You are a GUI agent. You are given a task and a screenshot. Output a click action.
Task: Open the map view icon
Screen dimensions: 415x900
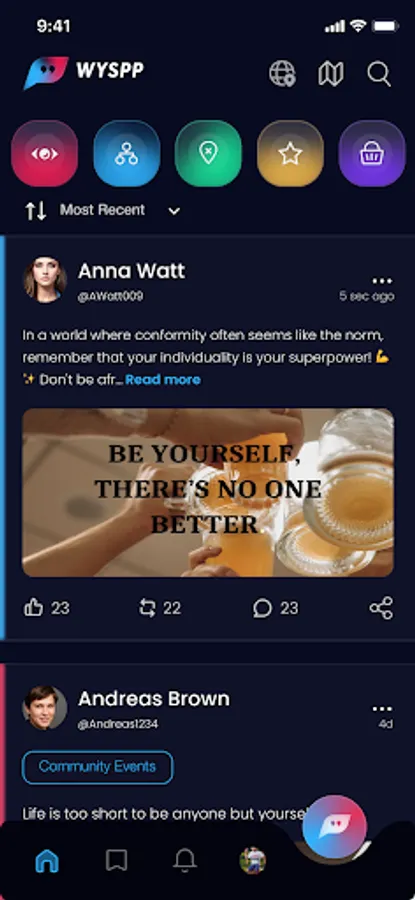pos(331,74)
